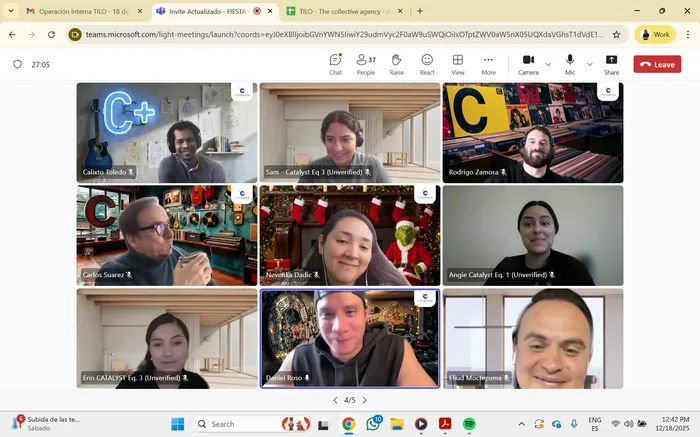Select Angie Catalyst Eq. 1 video tile
This screenshot has width=700, height=437.
533,235
